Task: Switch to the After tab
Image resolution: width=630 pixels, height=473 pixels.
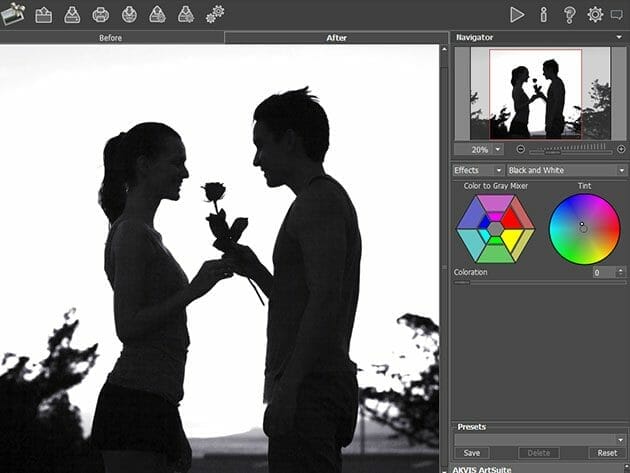Action: click(x=336, y=38)
